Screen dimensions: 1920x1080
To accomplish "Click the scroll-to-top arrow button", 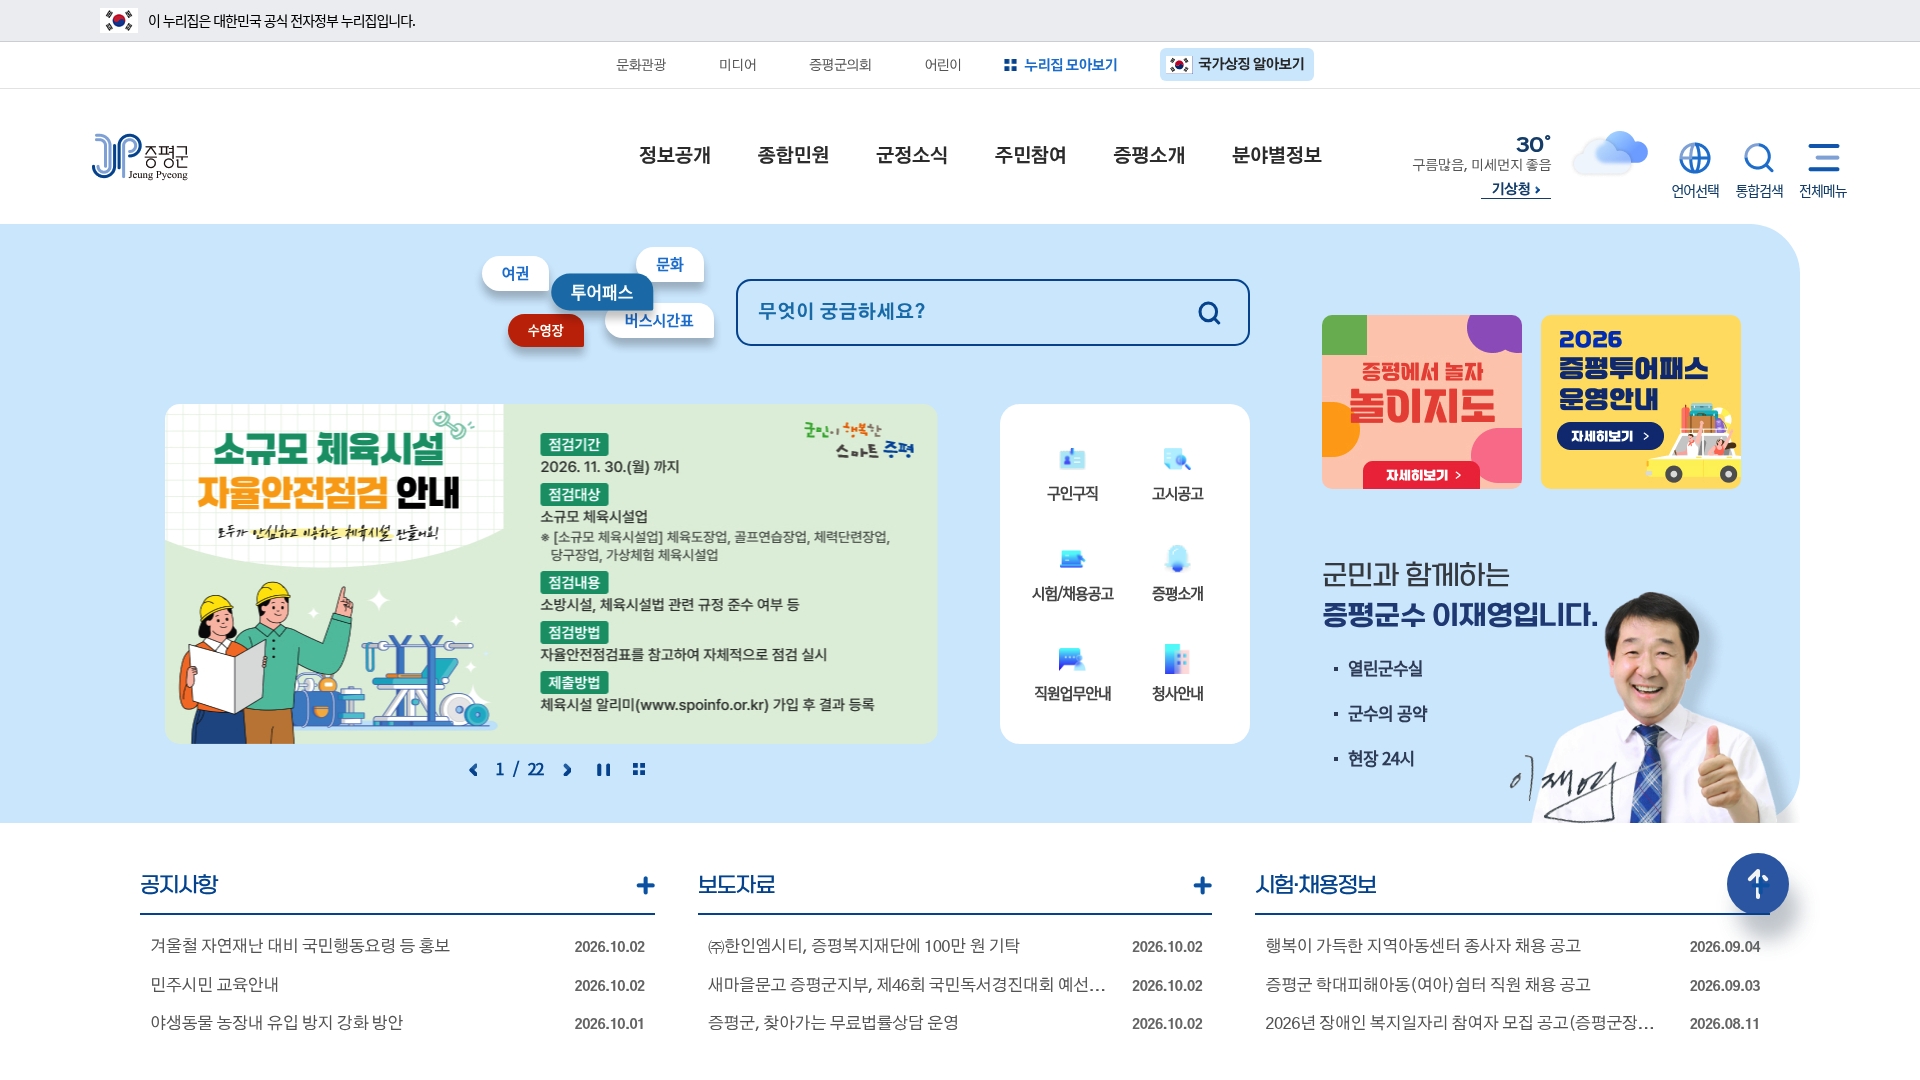I will point(1757,884).
